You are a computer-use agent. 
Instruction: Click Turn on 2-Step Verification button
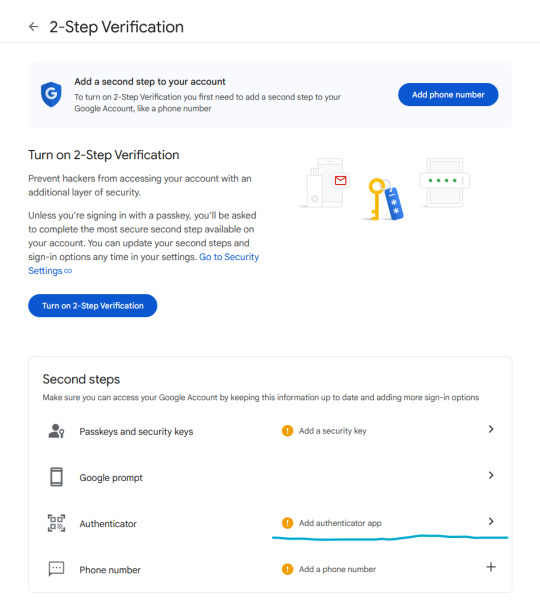[x=93, y=306]
